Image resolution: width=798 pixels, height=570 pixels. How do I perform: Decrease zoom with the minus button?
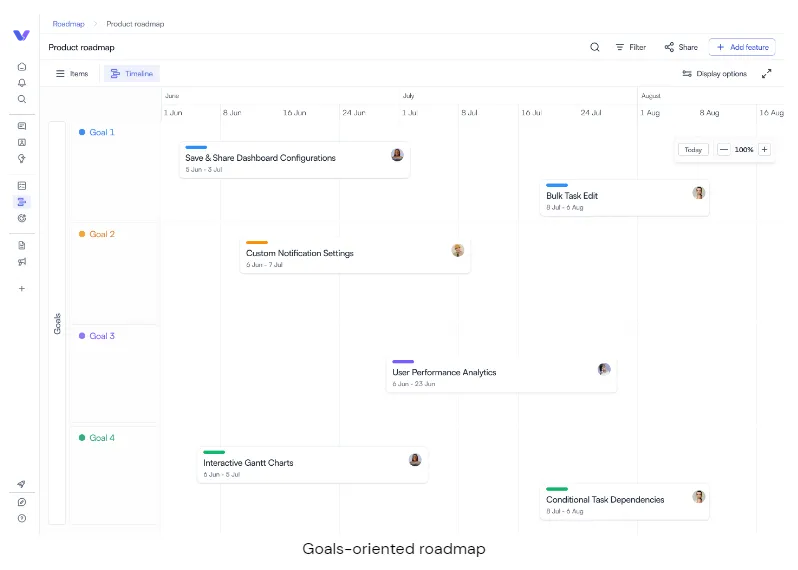tap(724, 150)
